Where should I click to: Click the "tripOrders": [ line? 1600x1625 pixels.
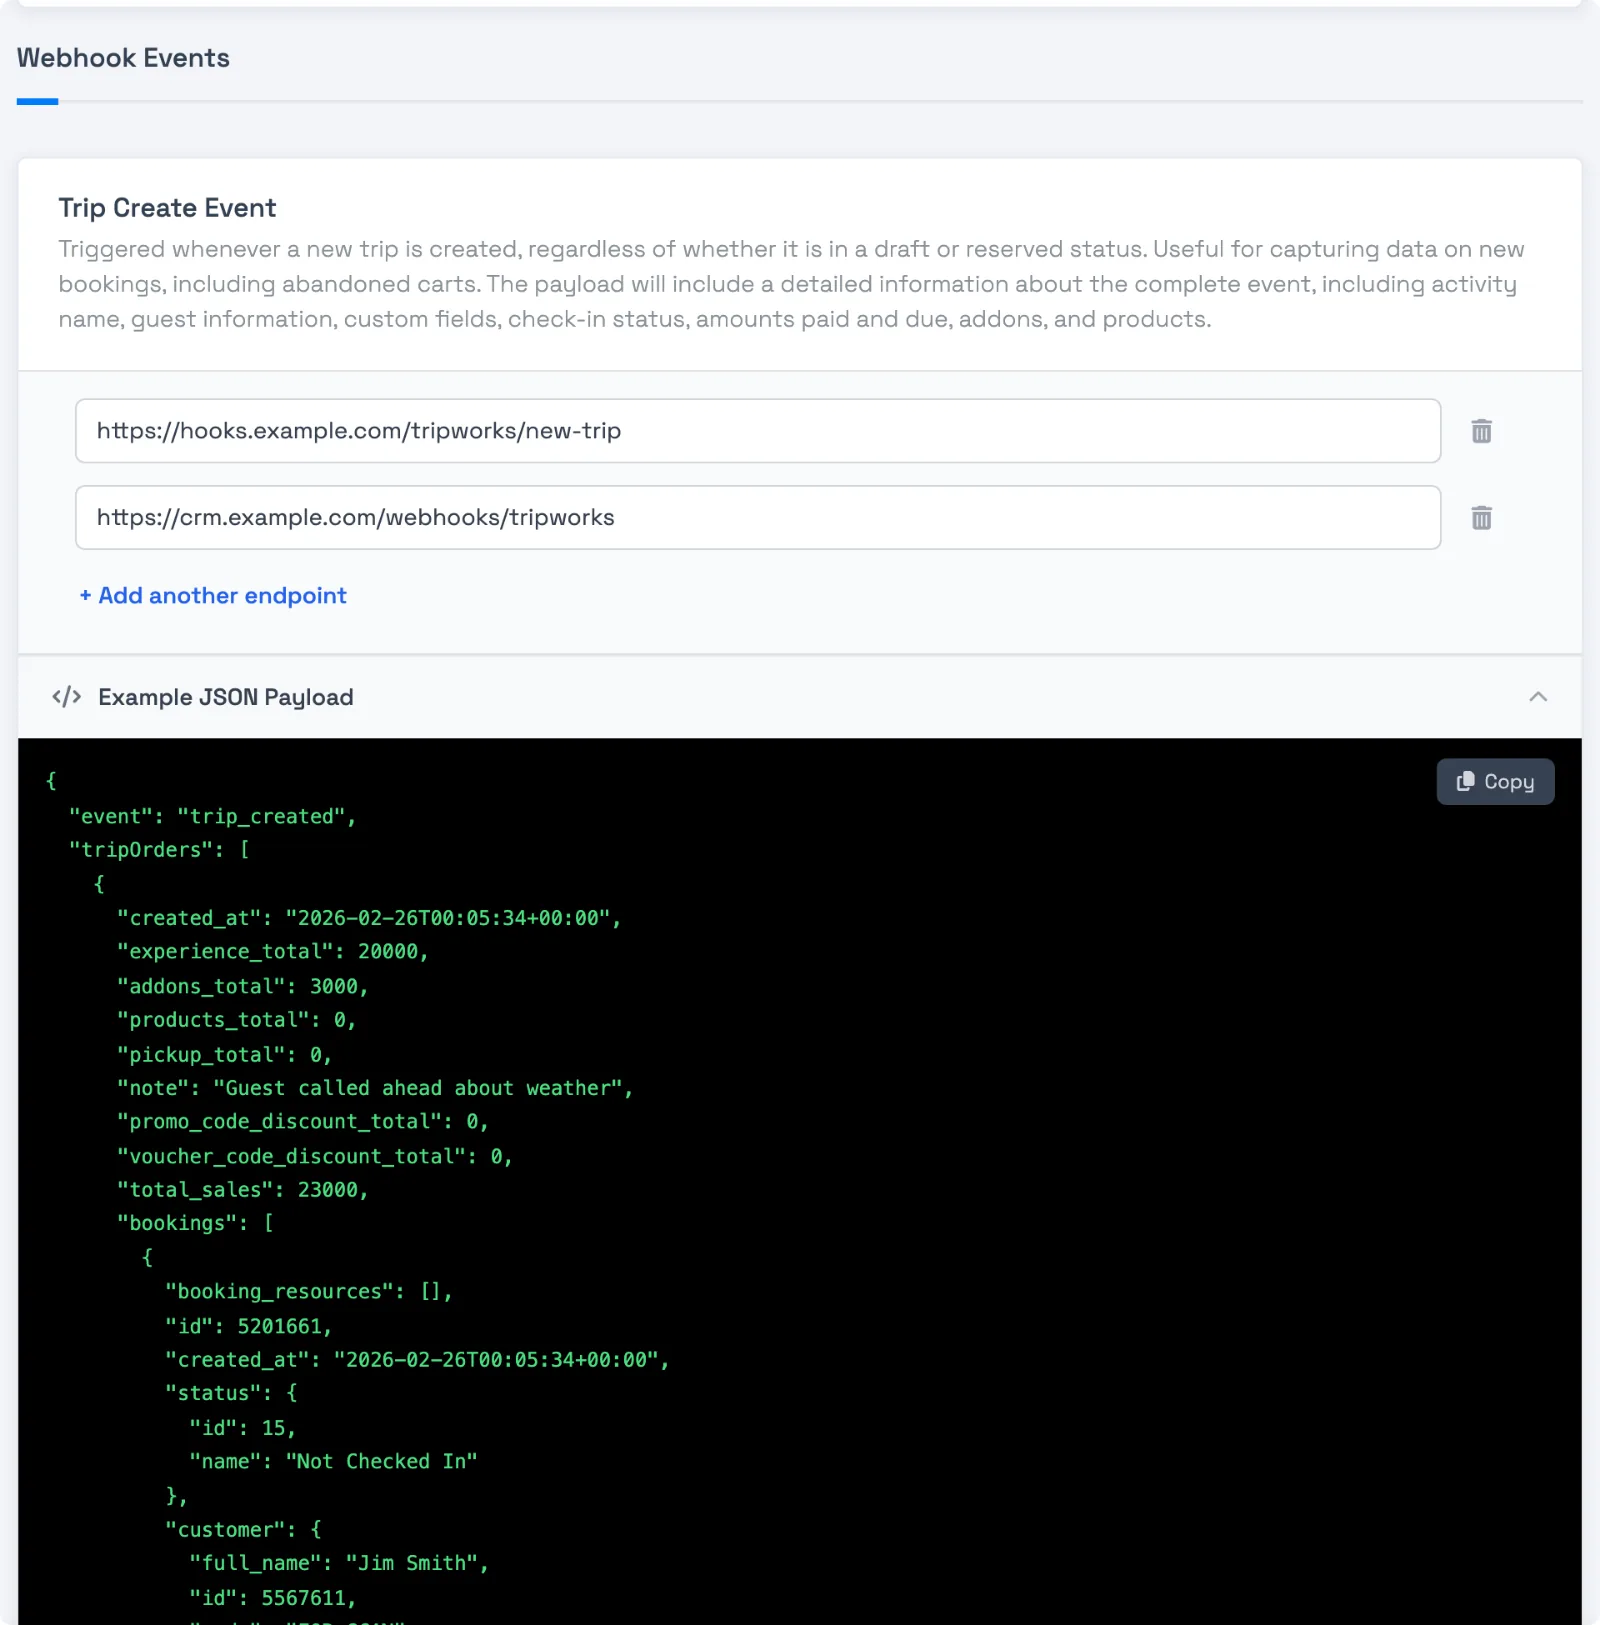[x=159, y=850]
